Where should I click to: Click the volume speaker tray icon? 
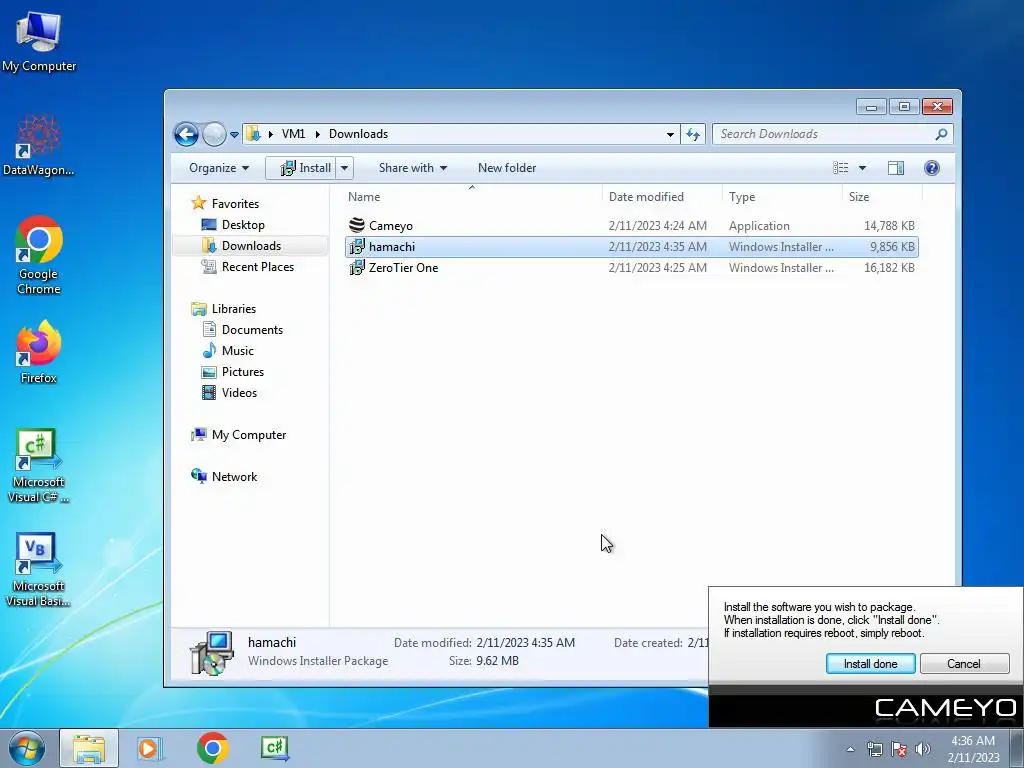click(923, 749)
